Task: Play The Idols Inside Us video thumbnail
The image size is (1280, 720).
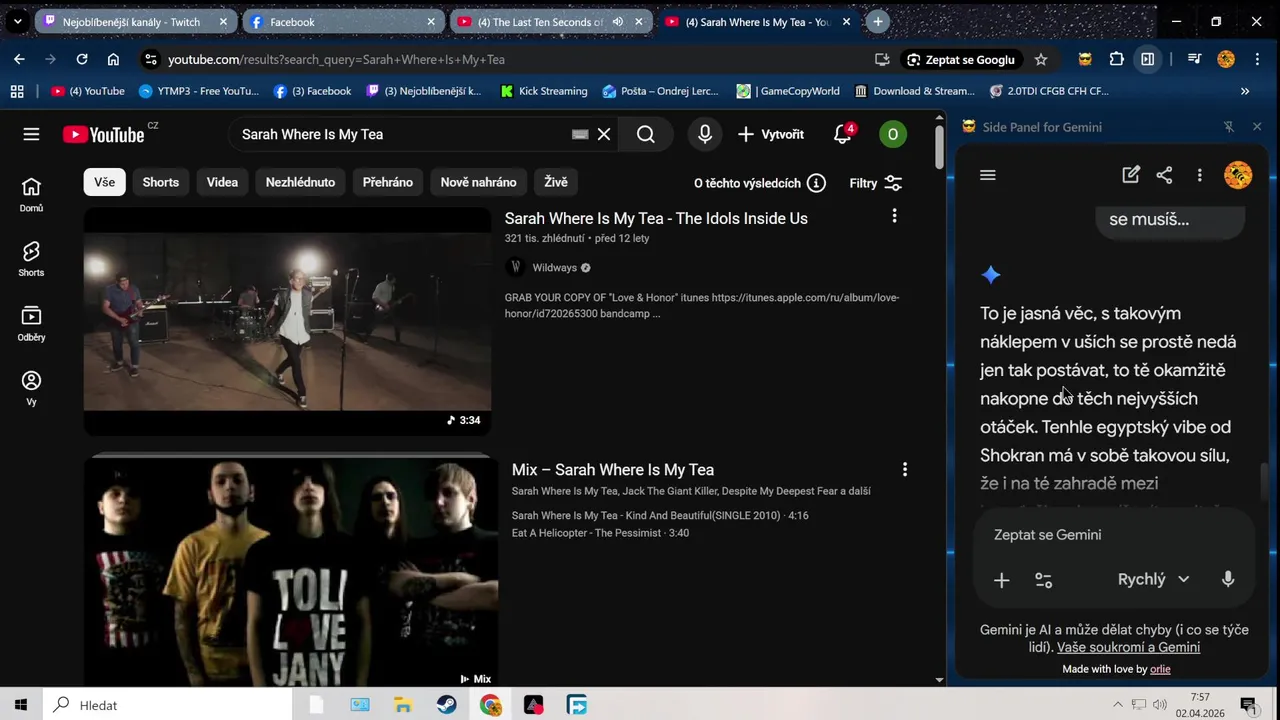Action: (x=287, y=321)
